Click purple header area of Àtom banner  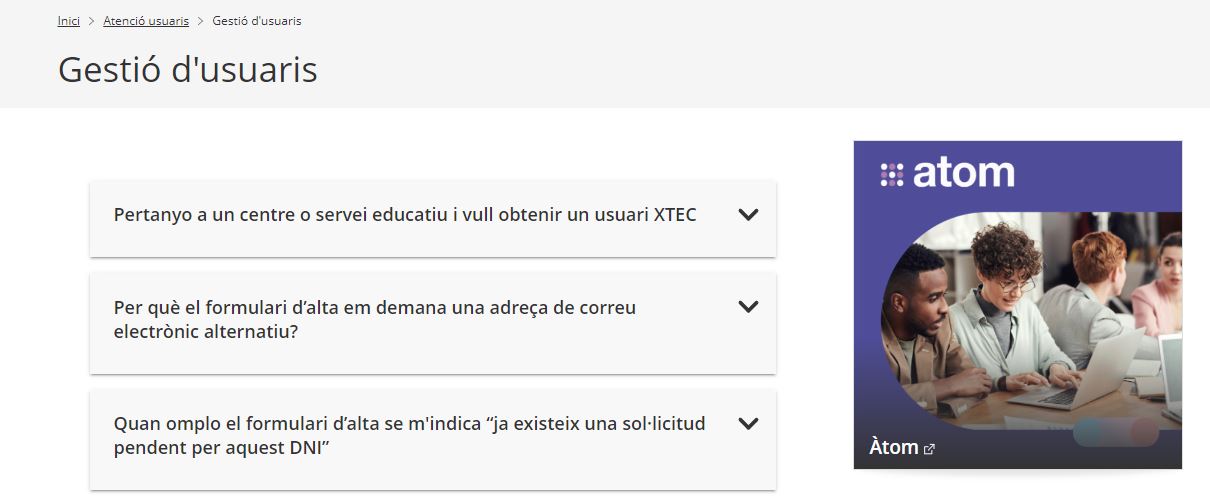[x=1100, y=170]
